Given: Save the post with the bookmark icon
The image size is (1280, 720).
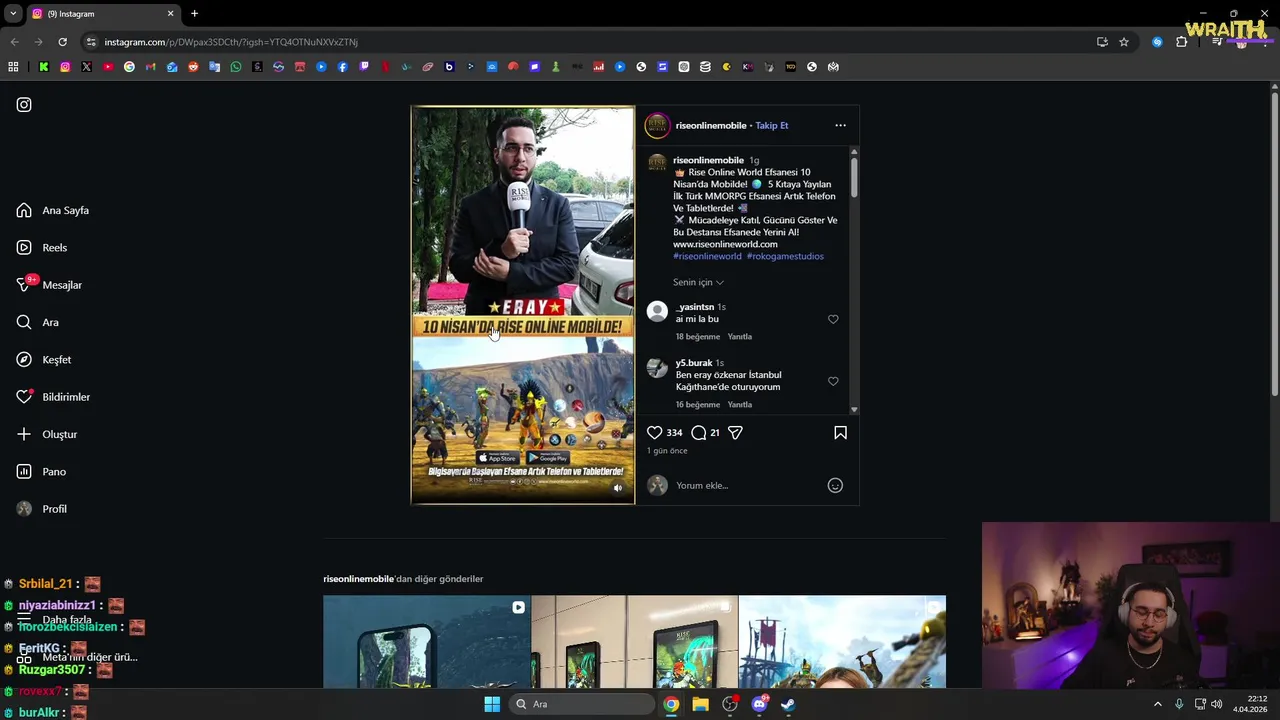Looking at the screenshot, I should 840,433.
